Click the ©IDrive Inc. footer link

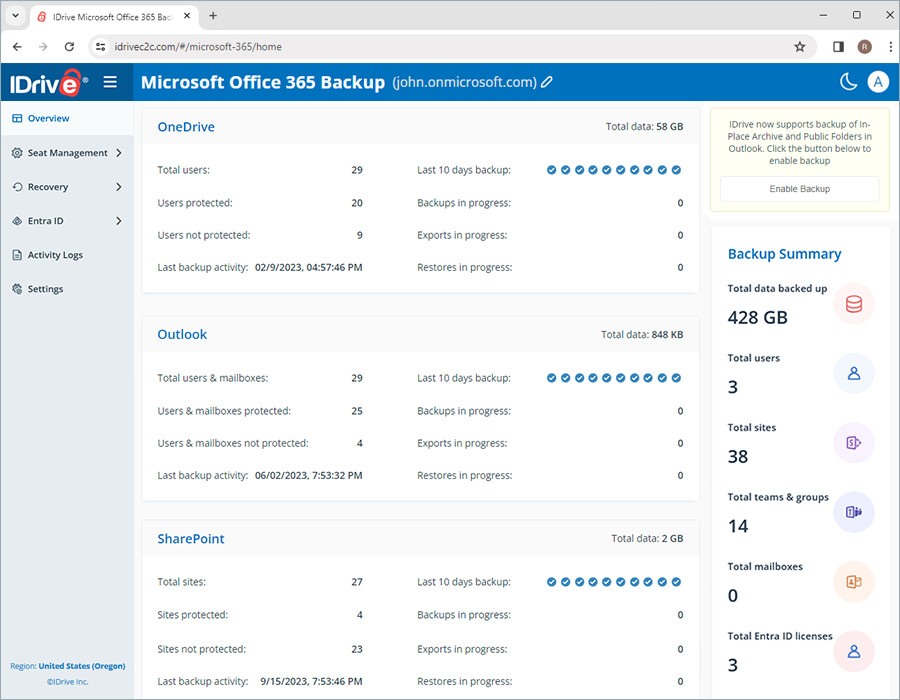pyautogui.click(x=68, y=682)
